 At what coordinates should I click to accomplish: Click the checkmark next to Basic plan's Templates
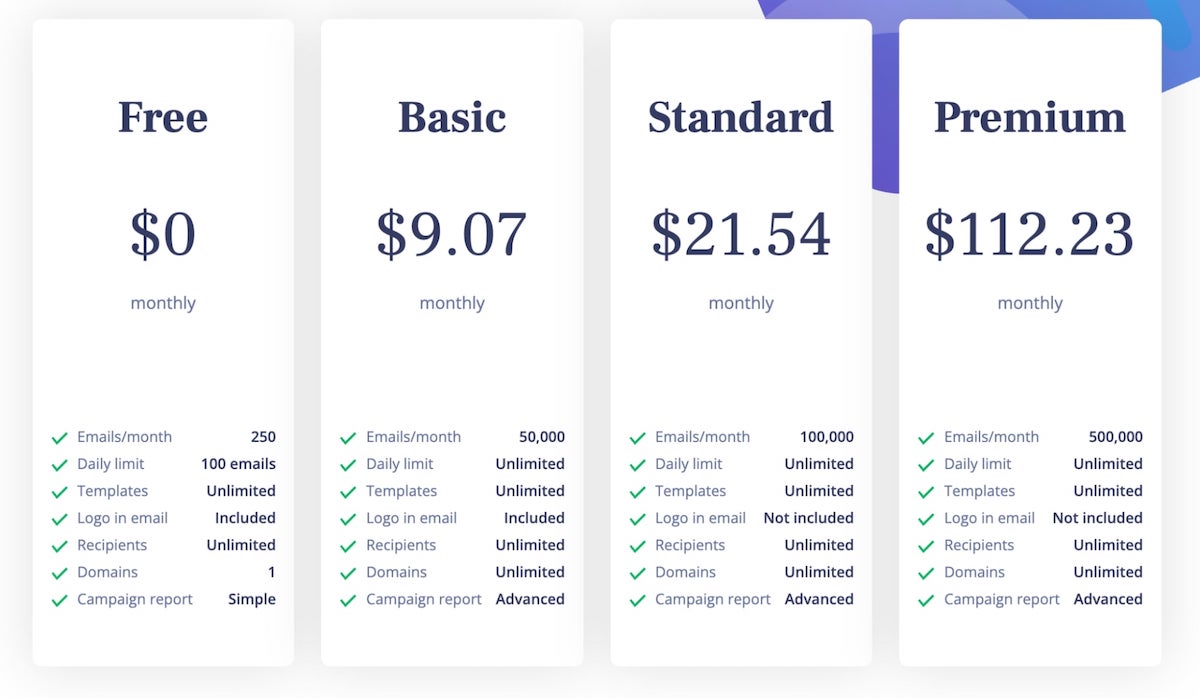coord(348,492)
